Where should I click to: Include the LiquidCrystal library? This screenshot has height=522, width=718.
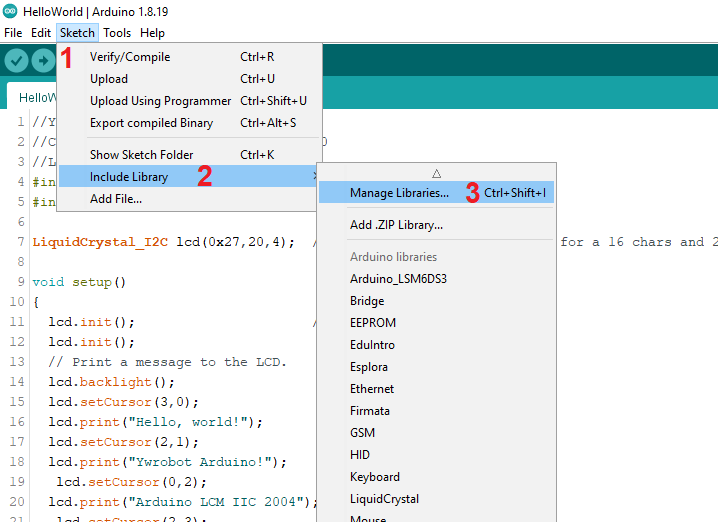coord(384,499)
